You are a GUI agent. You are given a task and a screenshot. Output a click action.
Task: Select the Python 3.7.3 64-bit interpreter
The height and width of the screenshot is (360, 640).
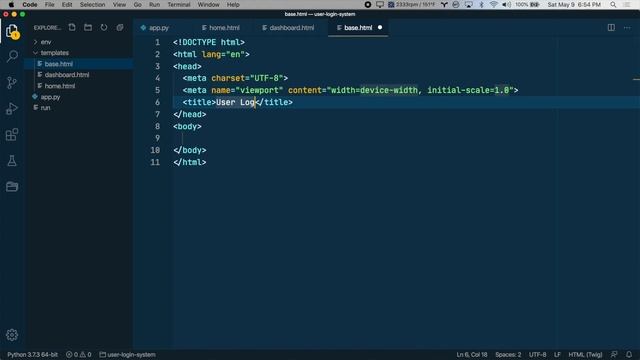tap(32, 354)
